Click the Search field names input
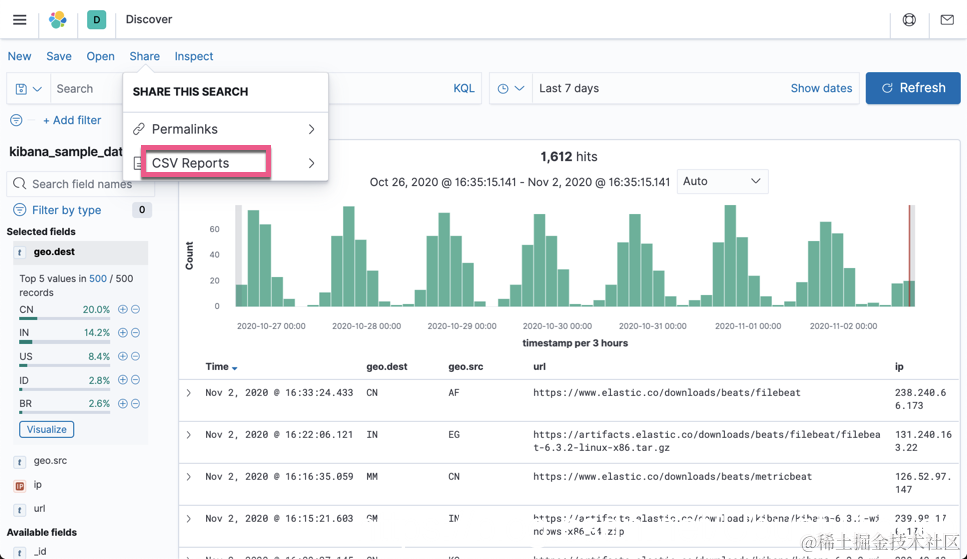The width and height of the screenshot is (967, 559). pyautogui.click(x=80, y=184)
